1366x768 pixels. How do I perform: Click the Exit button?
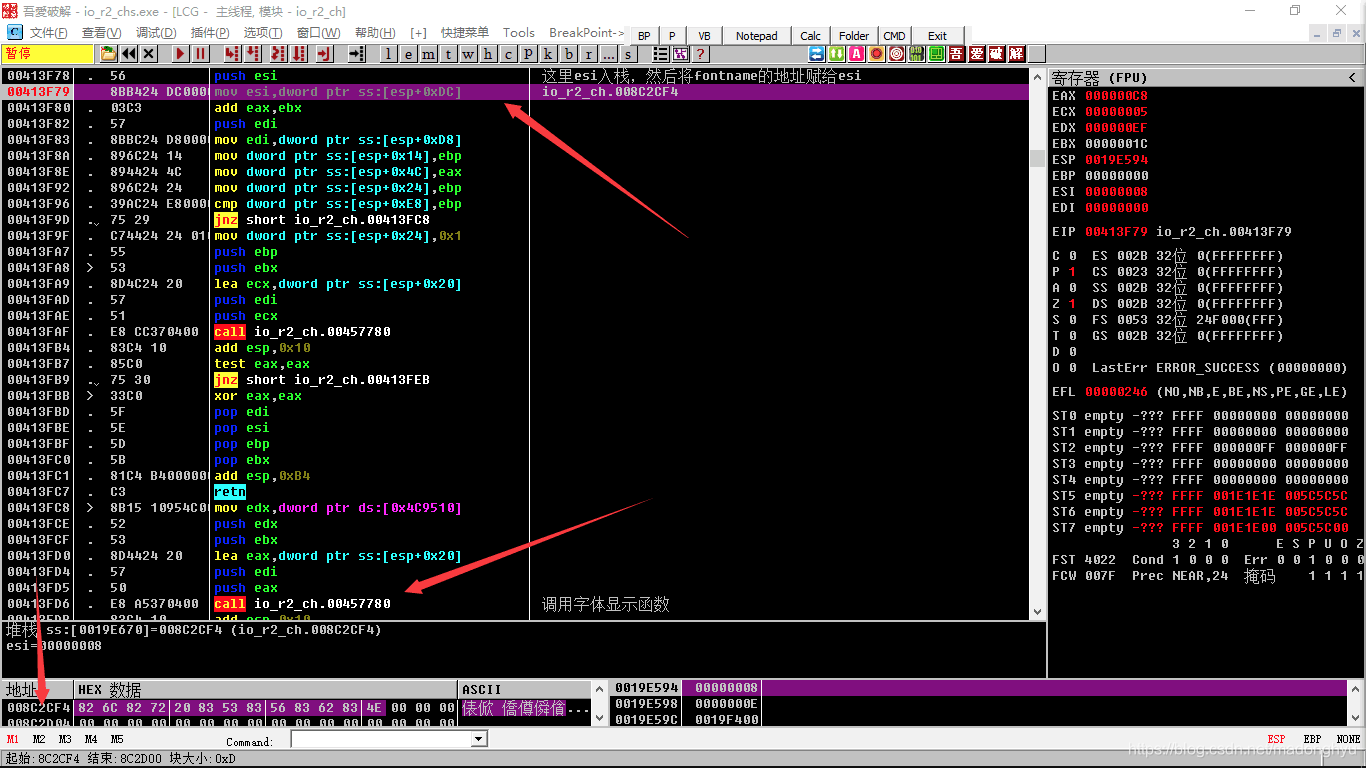pos(937,36)
